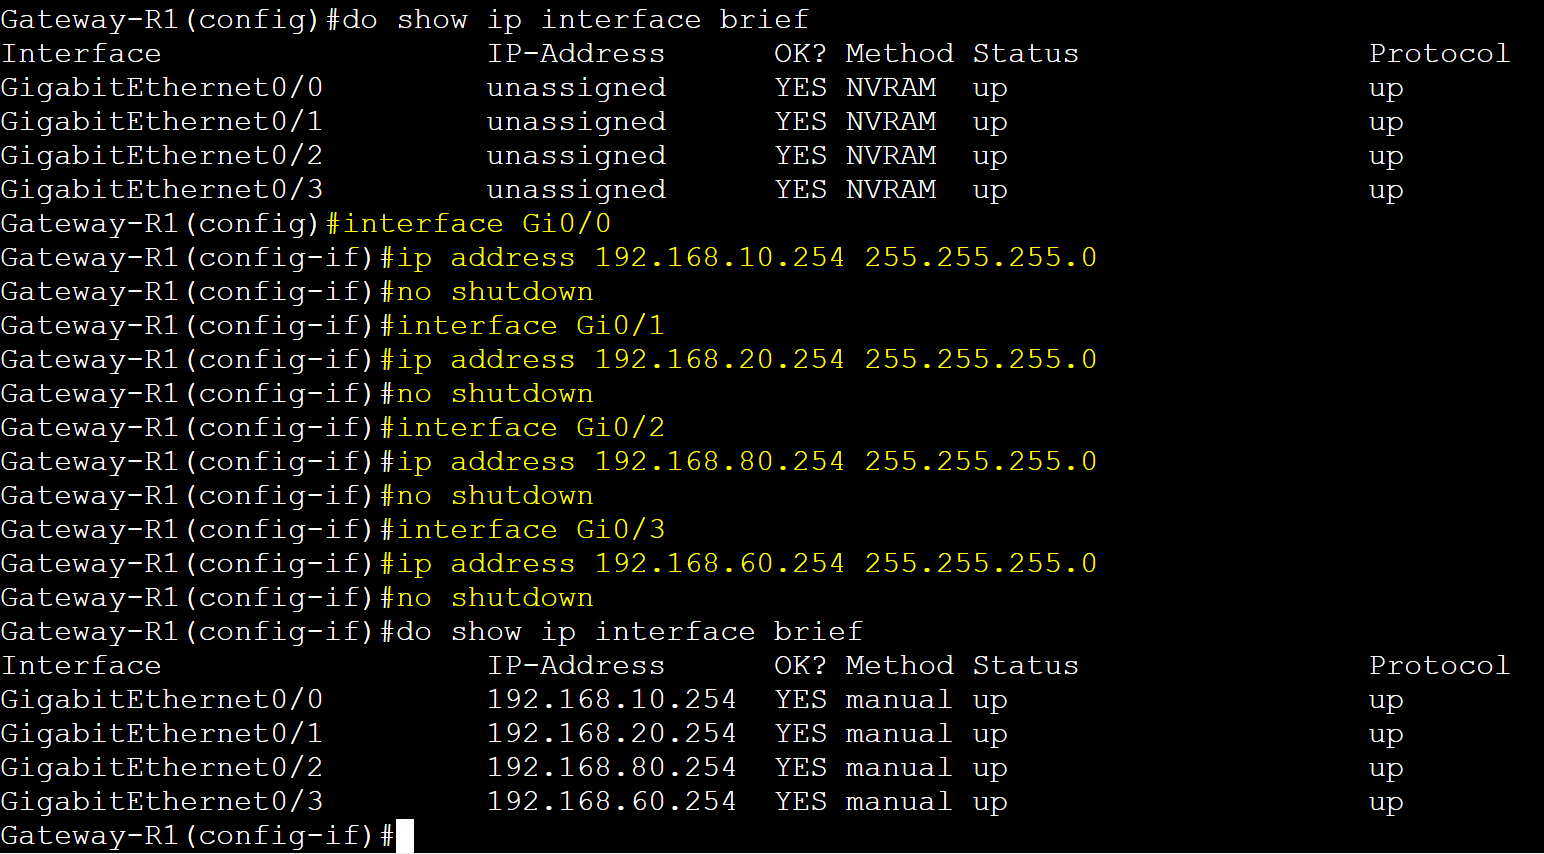Click 192.168.80.254 in the bottom table
The width and height of the screenshot is (1544, 854).
tap(611, 767)
